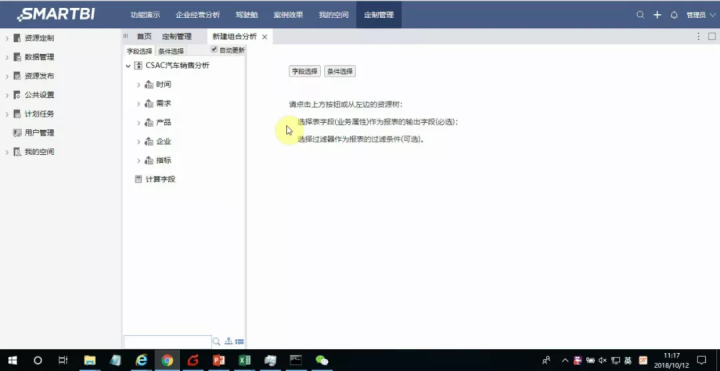Click the 用户管理 sidebar icon
720x371 pixels.
coord(17,133)
